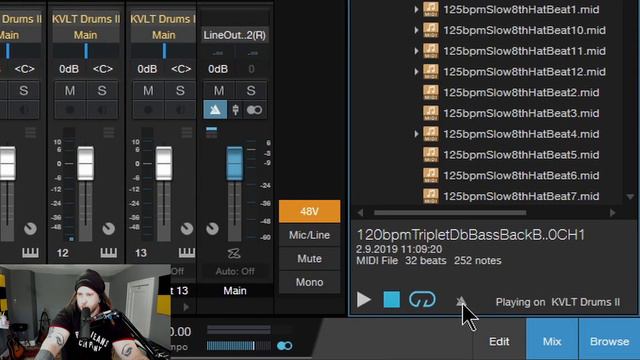Image resolution: width=640 pixels, height=360 pixels.
Task: Open the instrument keyboard icon on channel 13
Action: [x=187, y=253]
